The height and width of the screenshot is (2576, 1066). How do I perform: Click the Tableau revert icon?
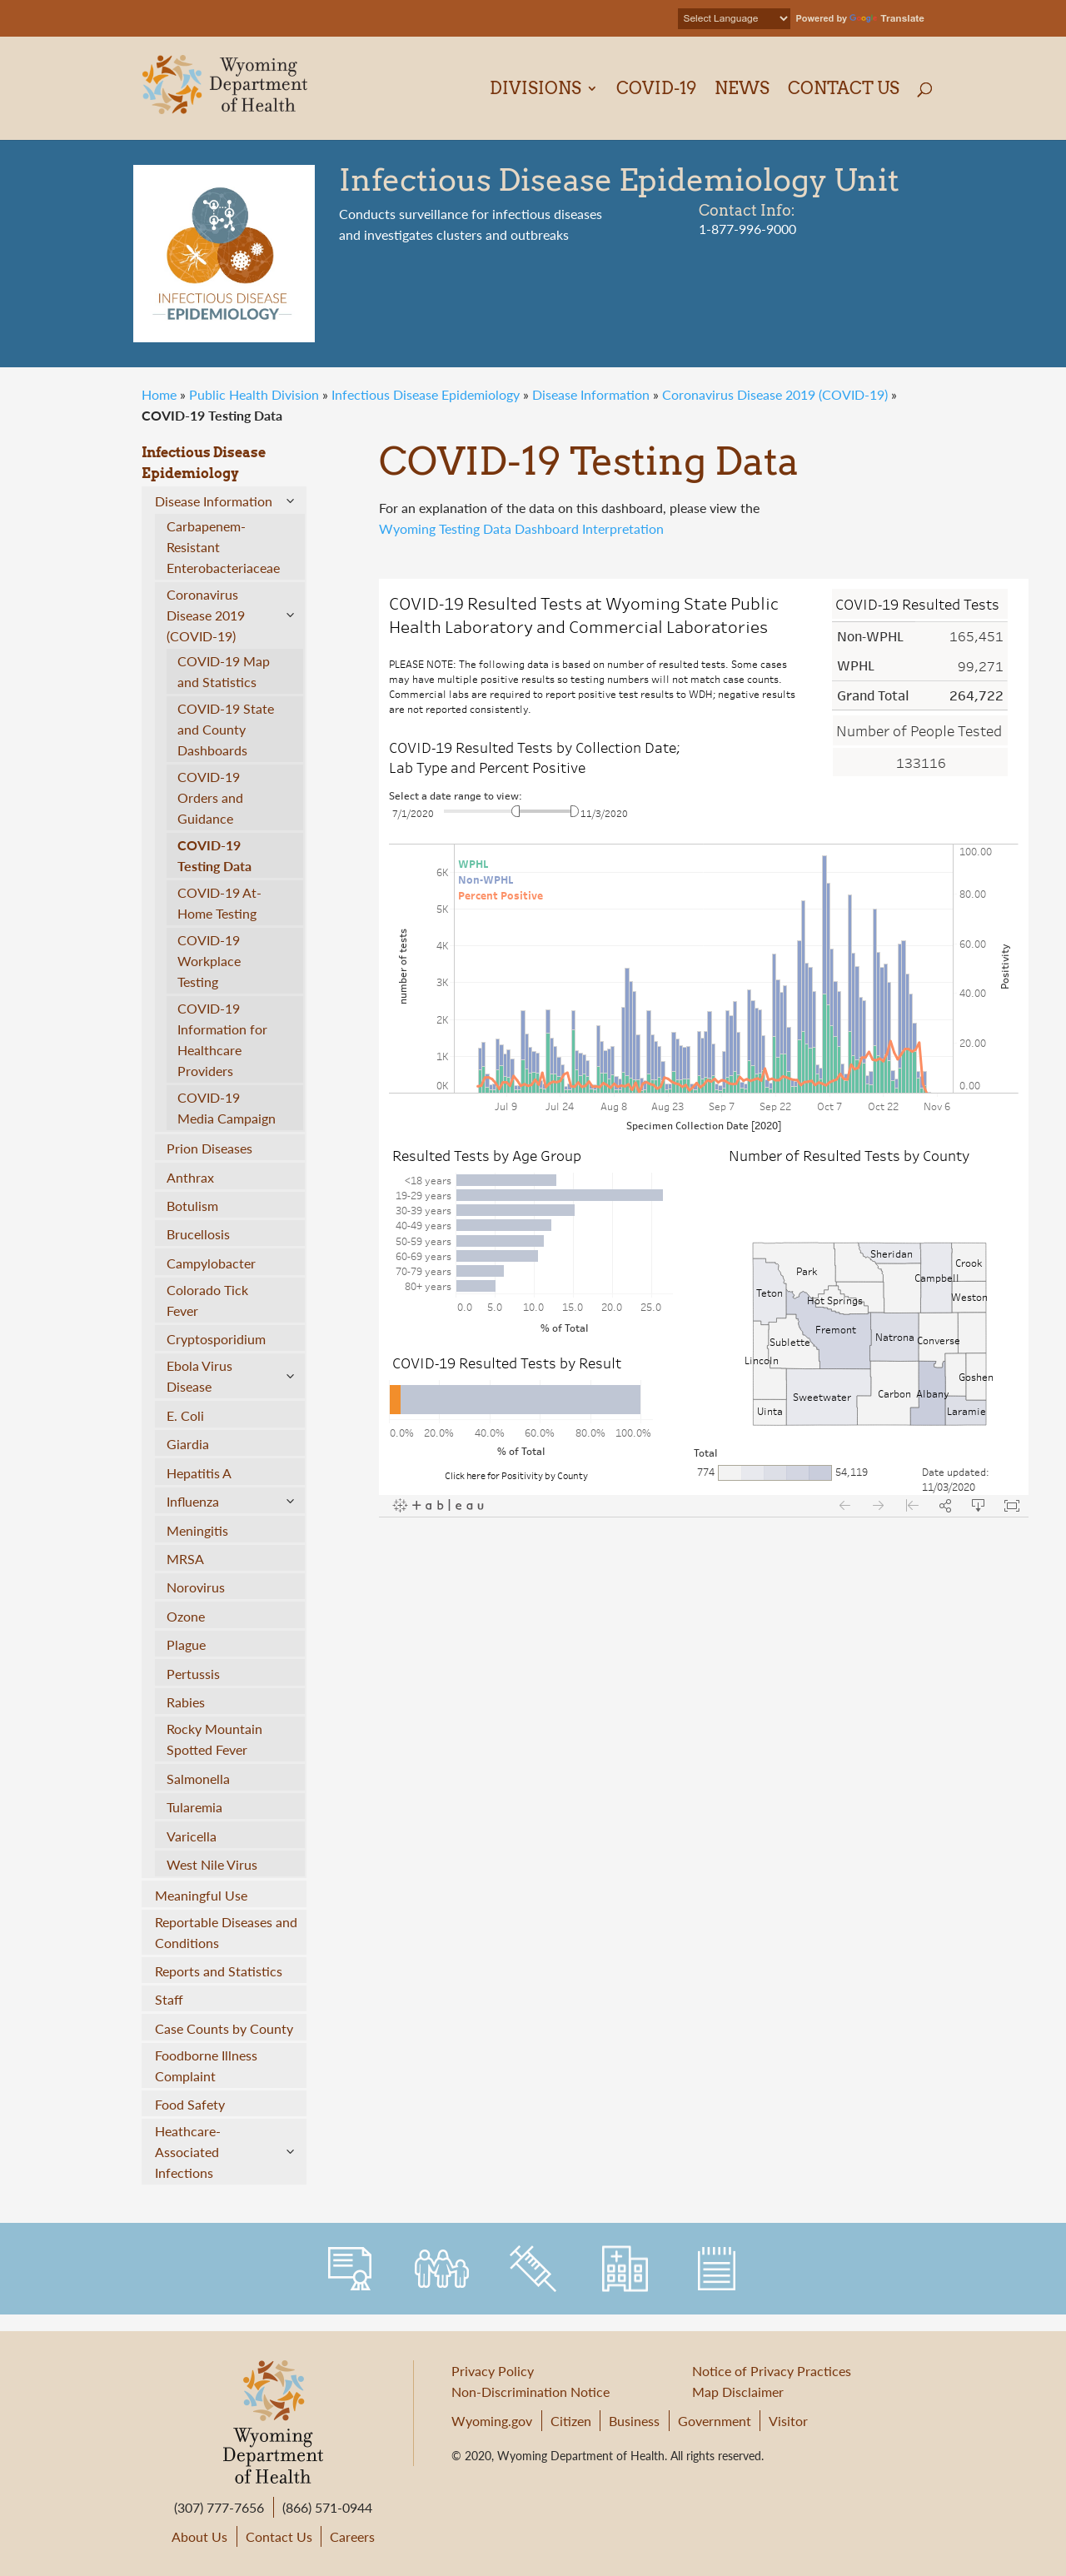point(911,1505)
